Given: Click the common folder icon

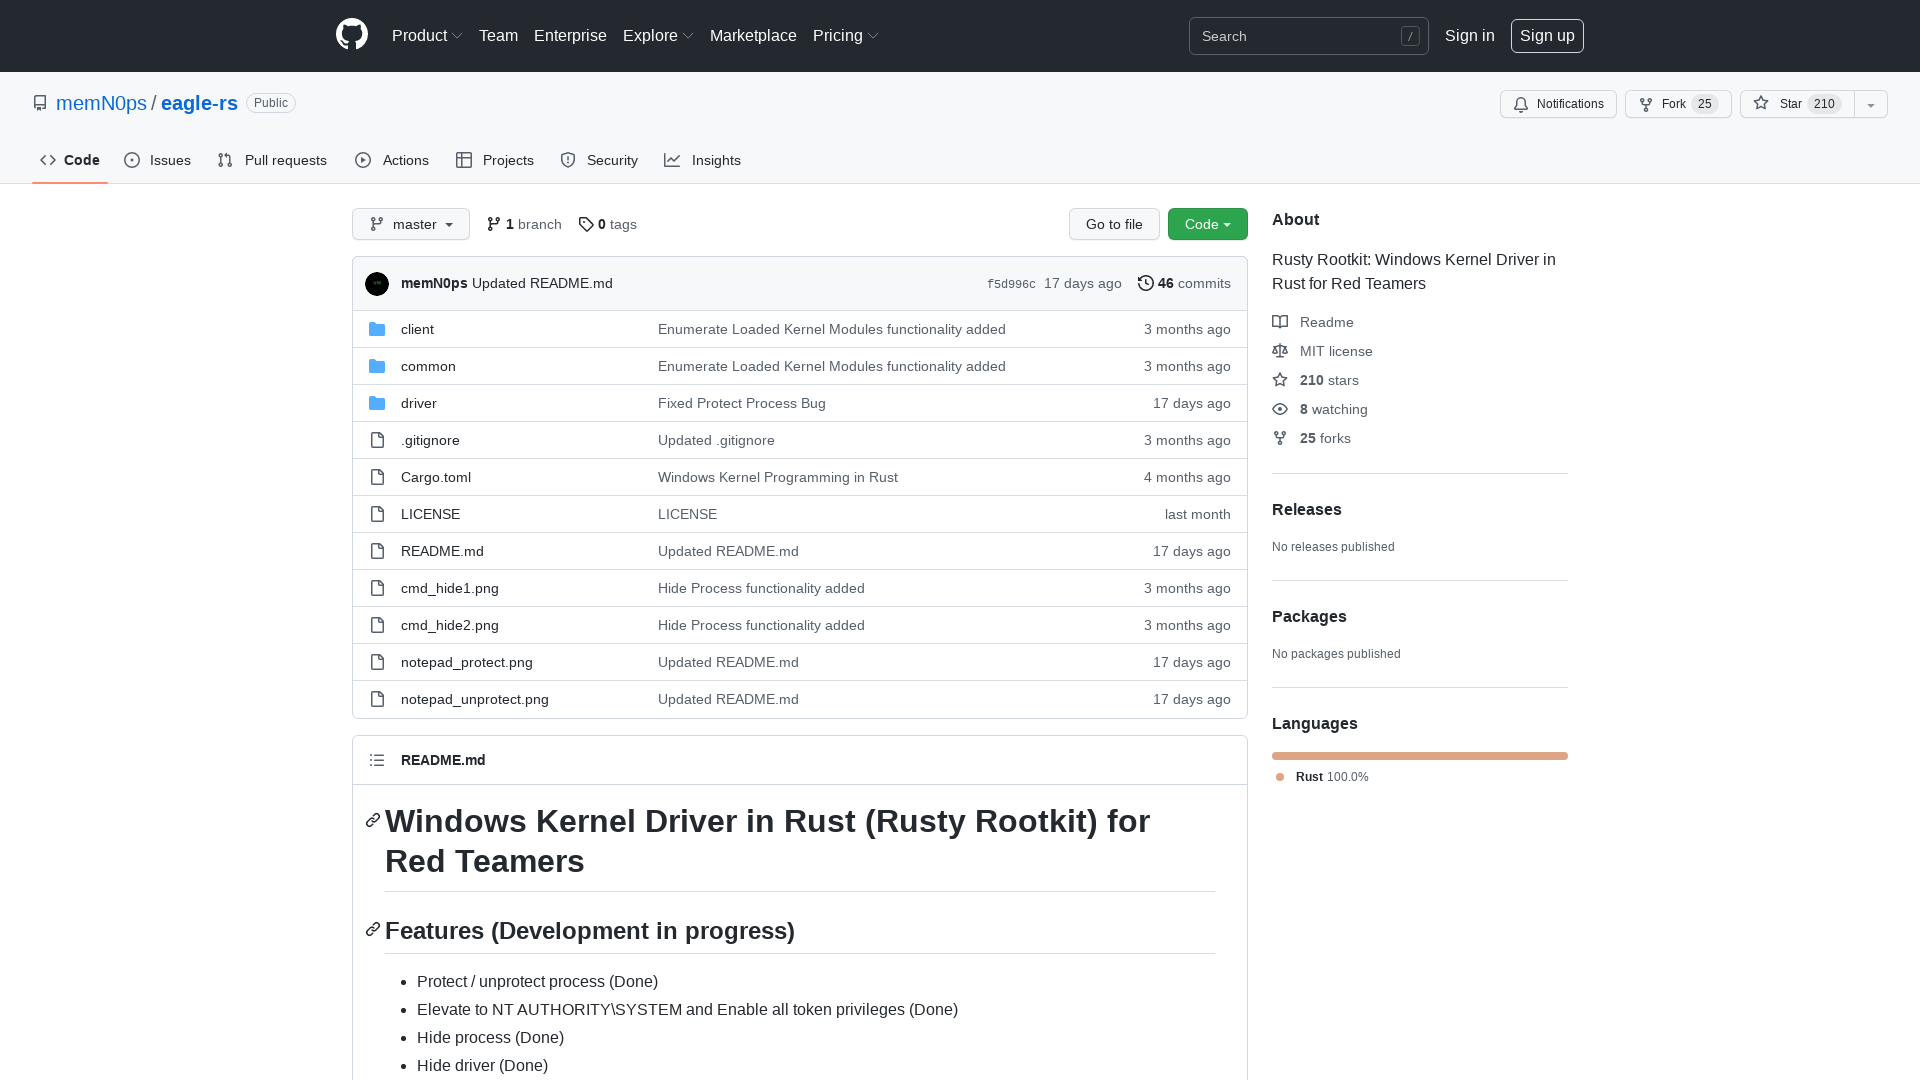Looking at the screenshot, I should [377, 366].
